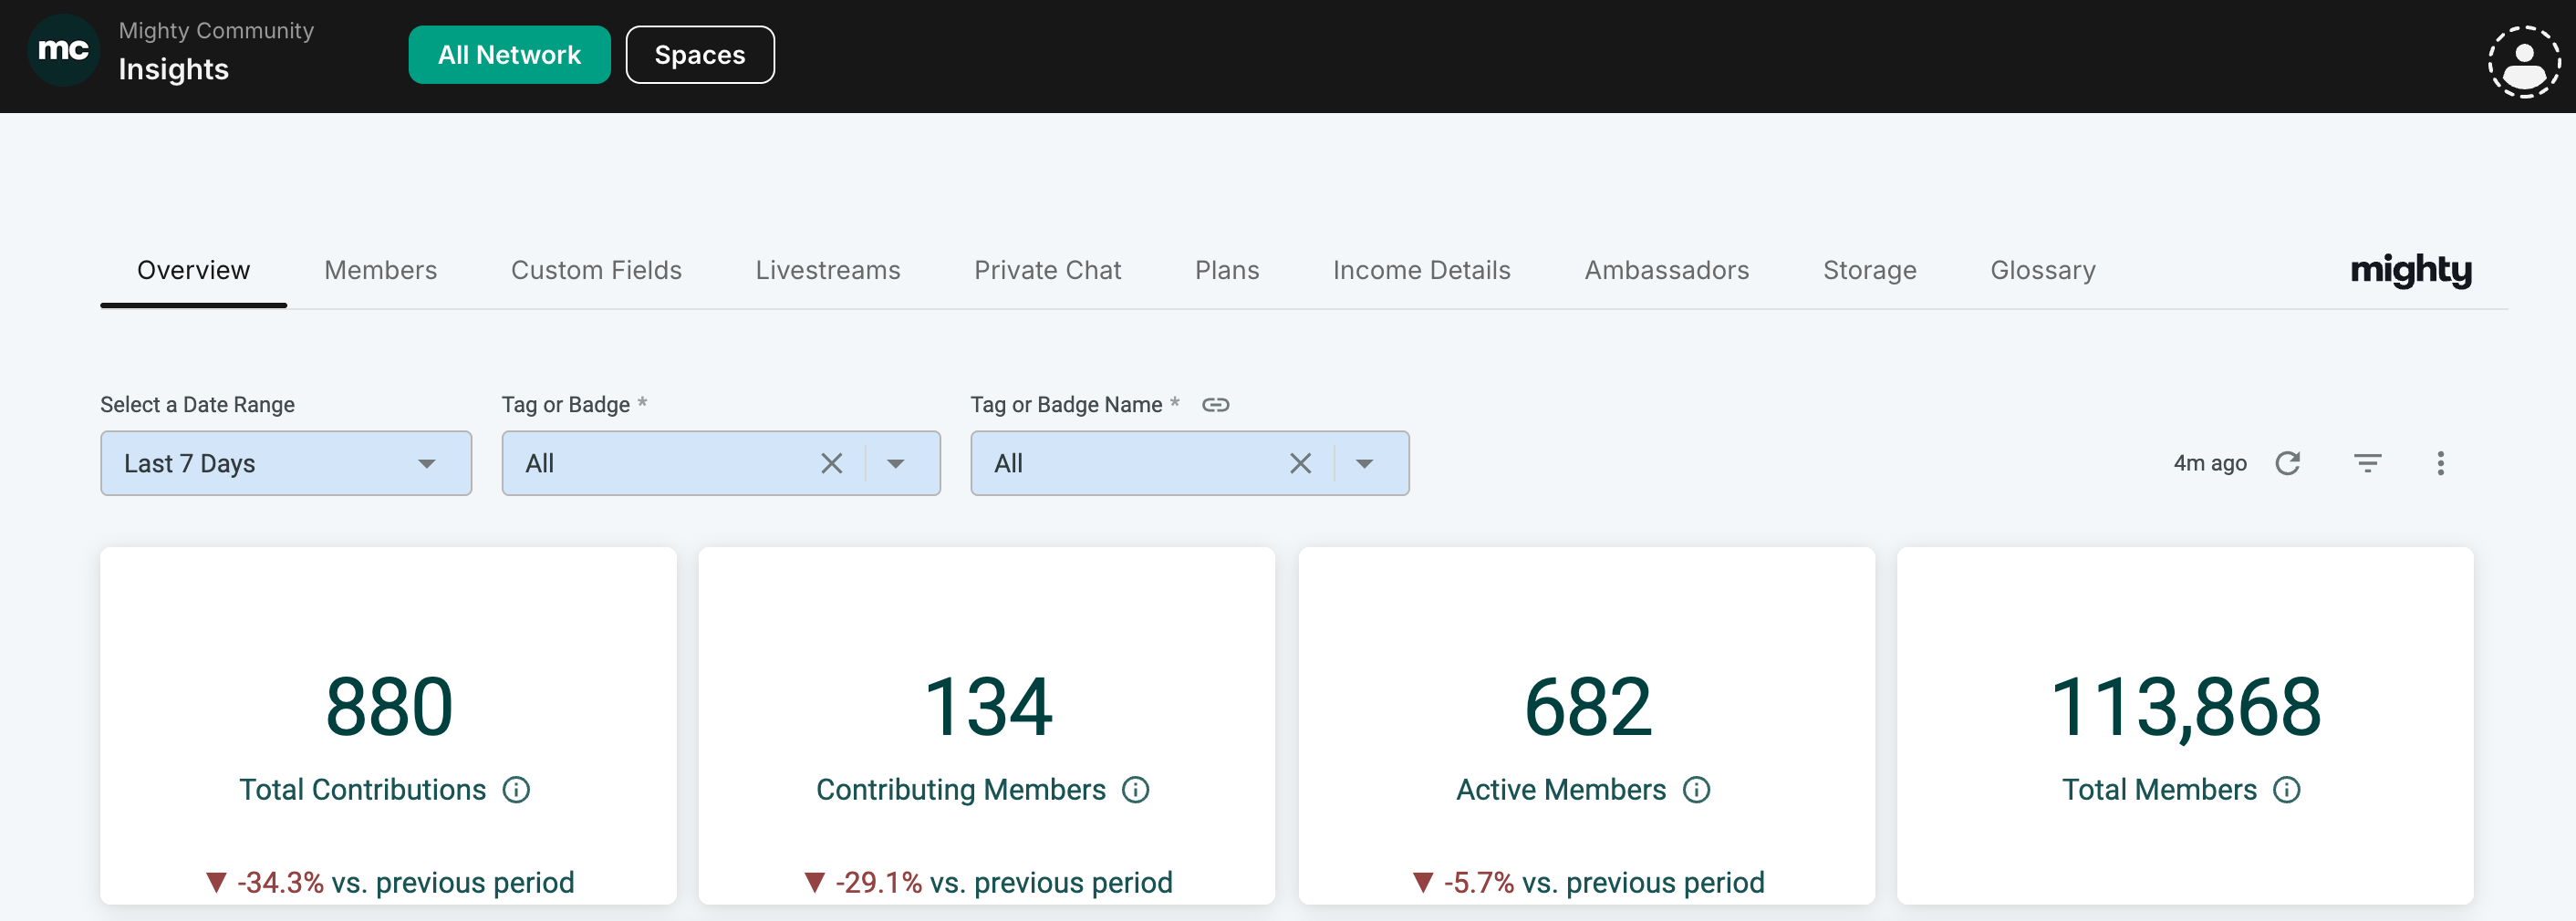Expand the Tag or Badge dropdown arrow
The height and width of the screenshot is (921, 2576).
coord(896,463)
